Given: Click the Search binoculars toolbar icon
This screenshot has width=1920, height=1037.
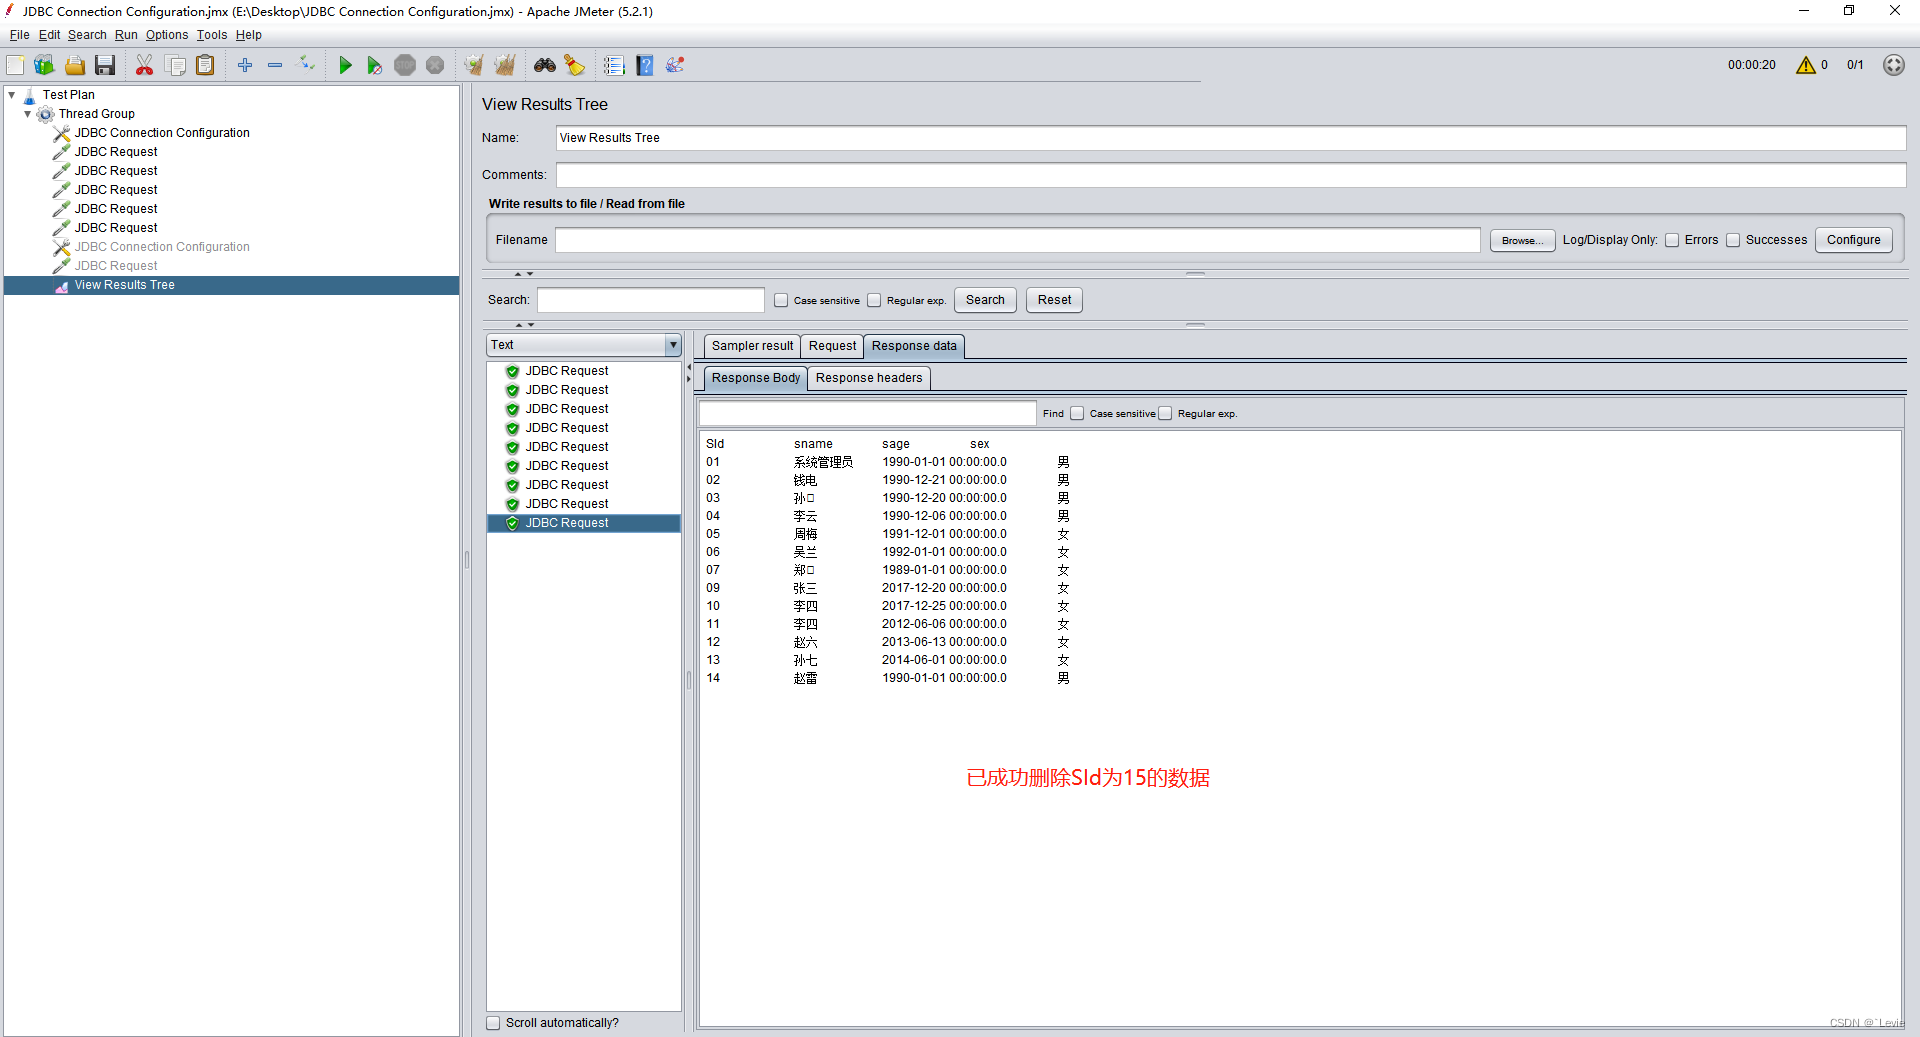Looking at the screenshot, I should [544, 65].
